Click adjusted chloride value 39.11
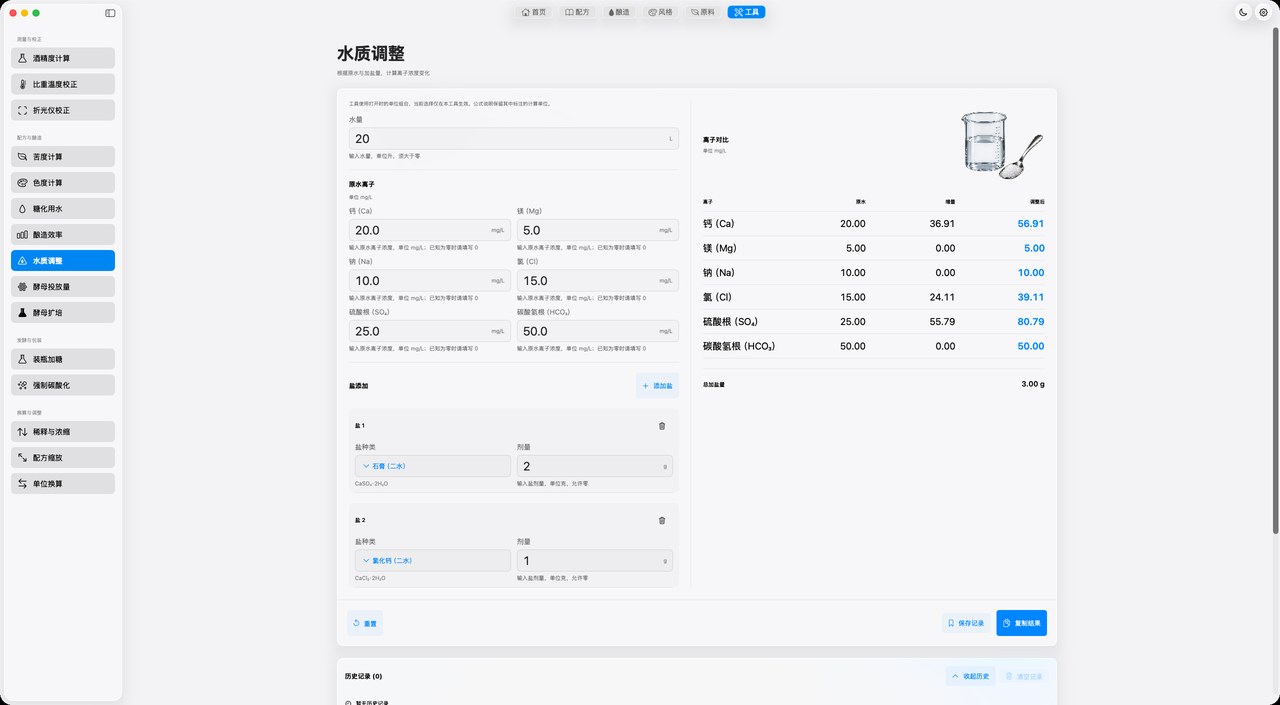1280x705 pixels. [x=1030, y=297]
